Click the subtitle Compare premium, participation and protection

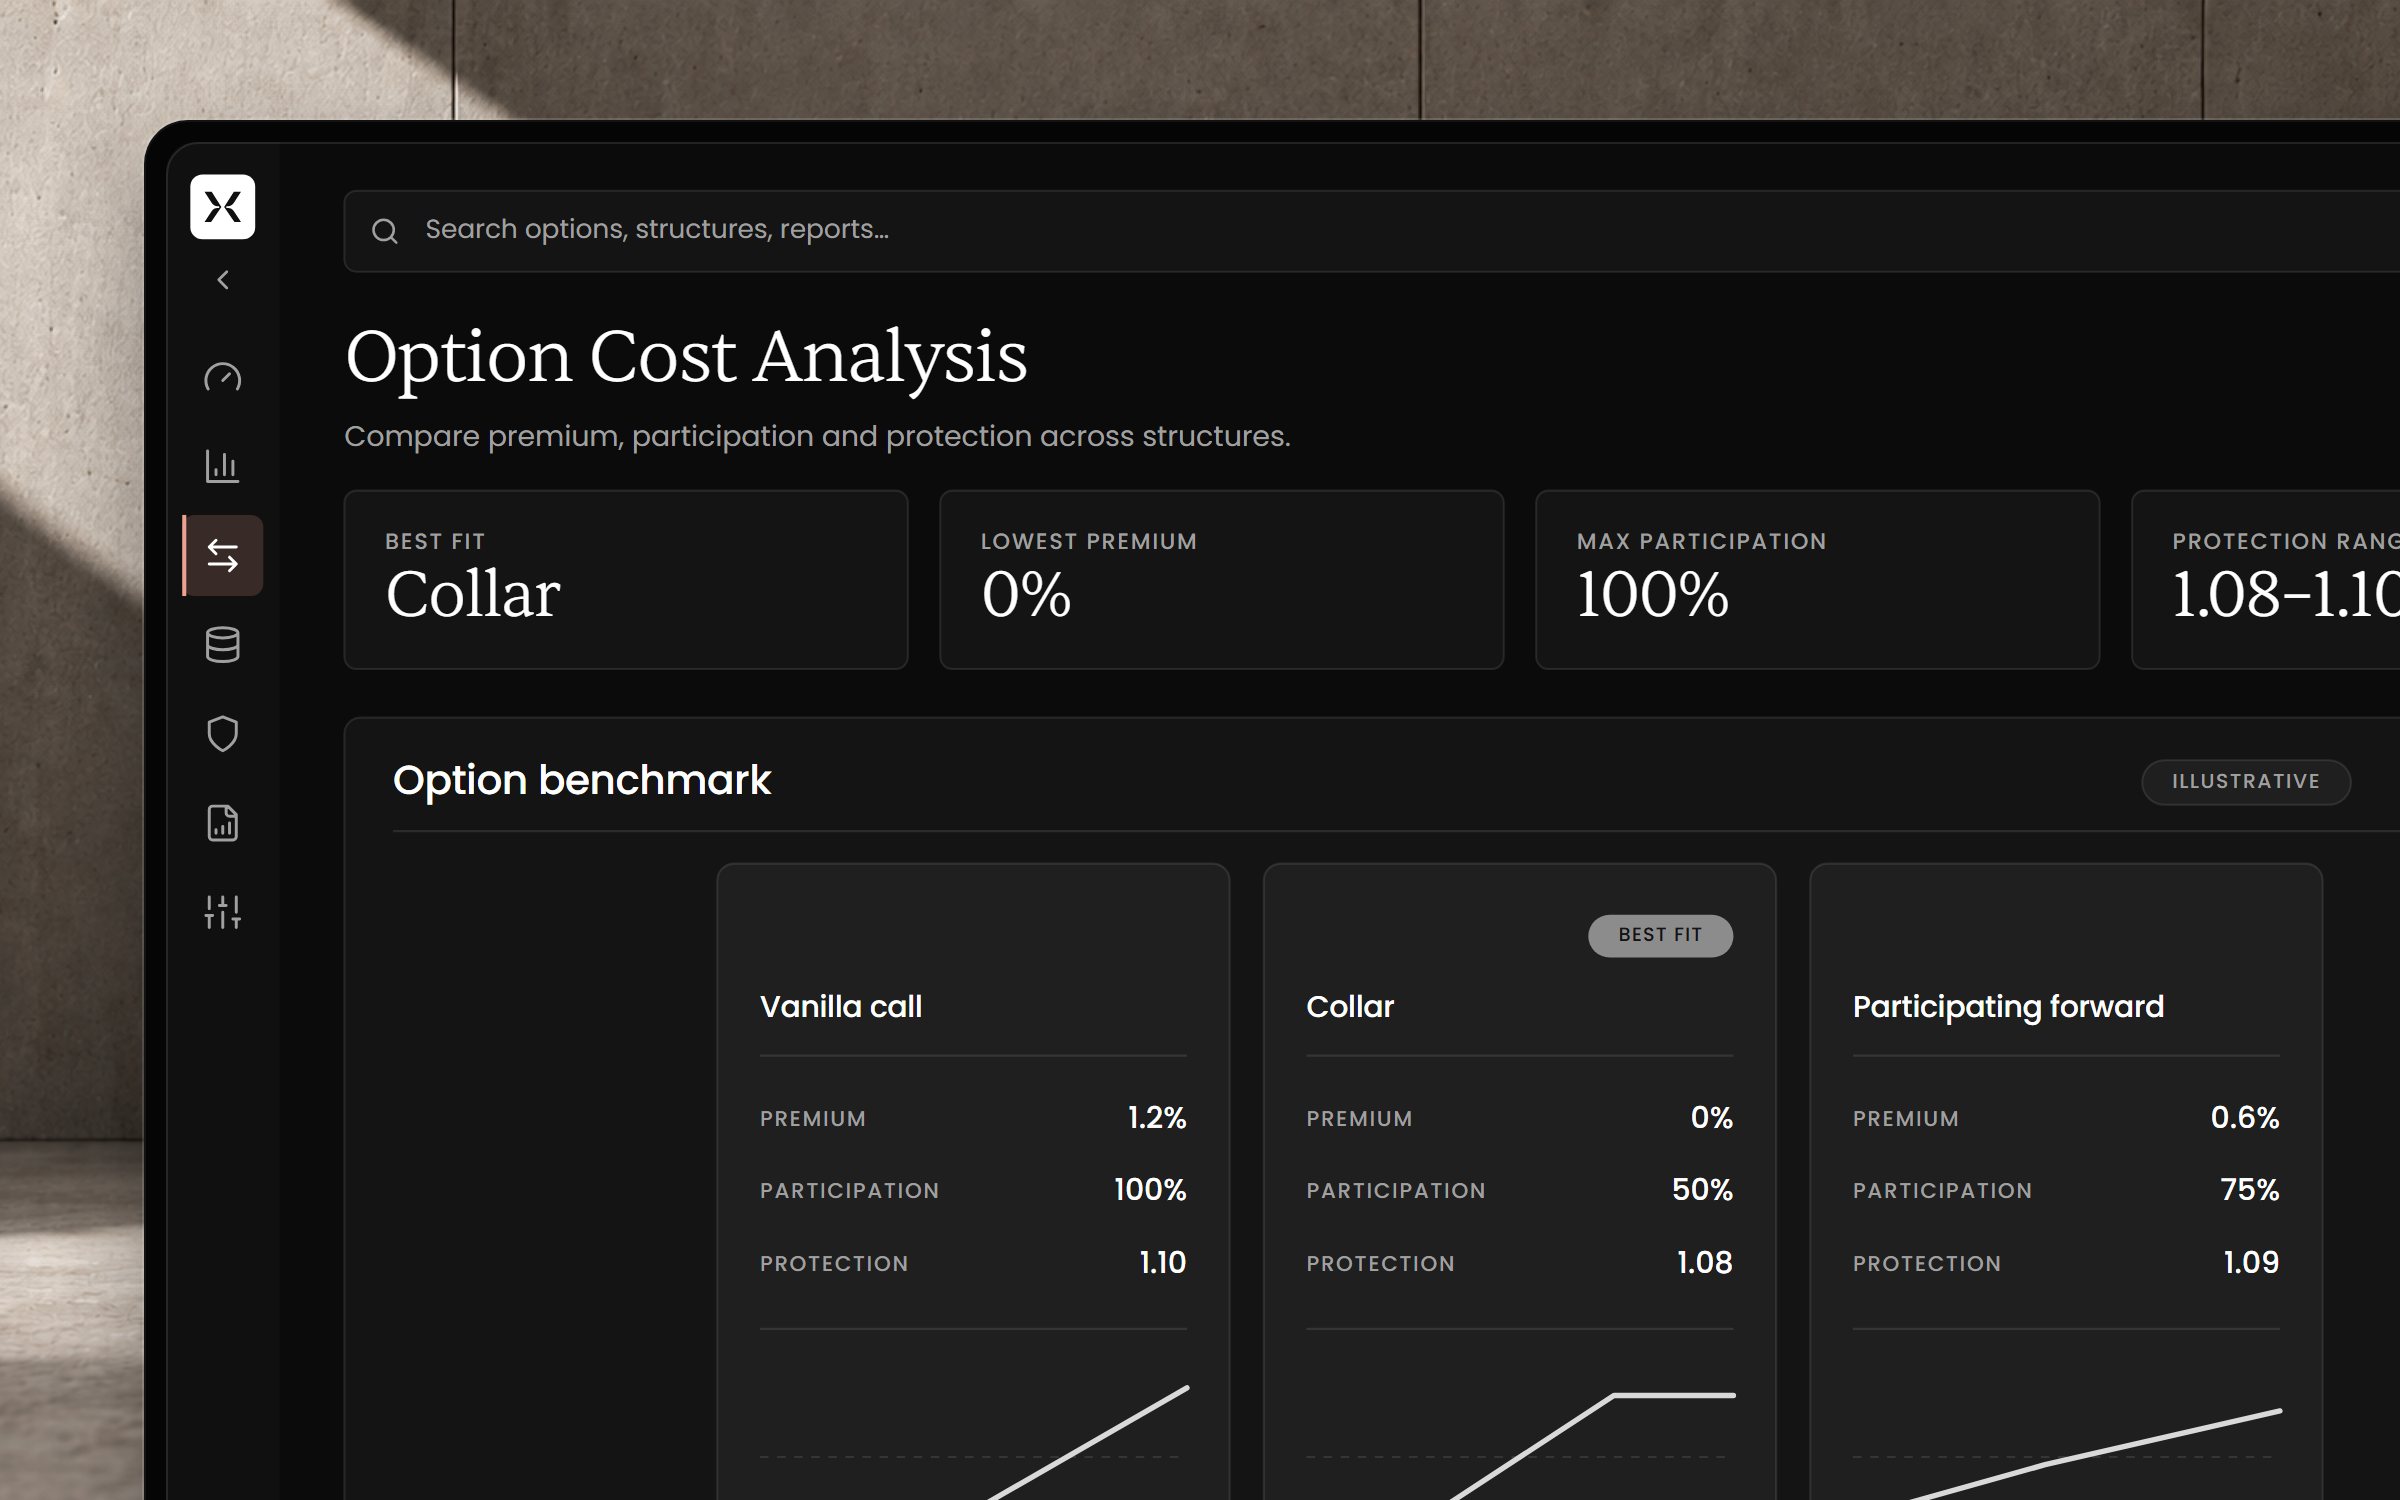tap(817, 437)
